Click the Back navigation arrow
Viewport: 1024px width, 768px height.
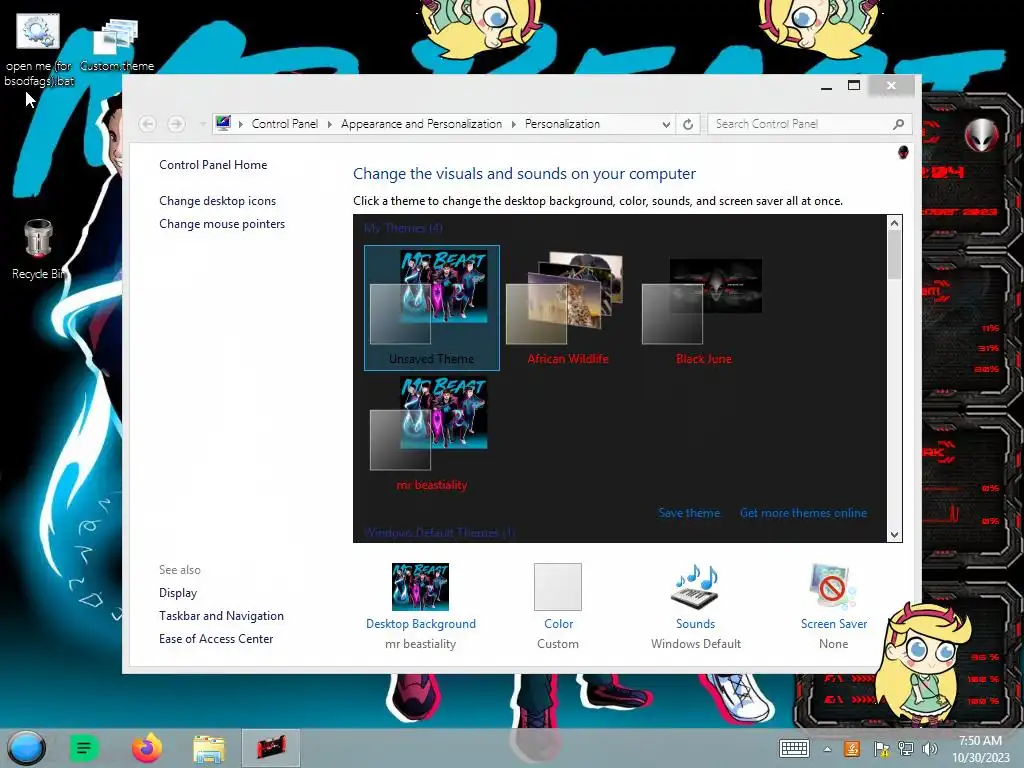point(148,123)
